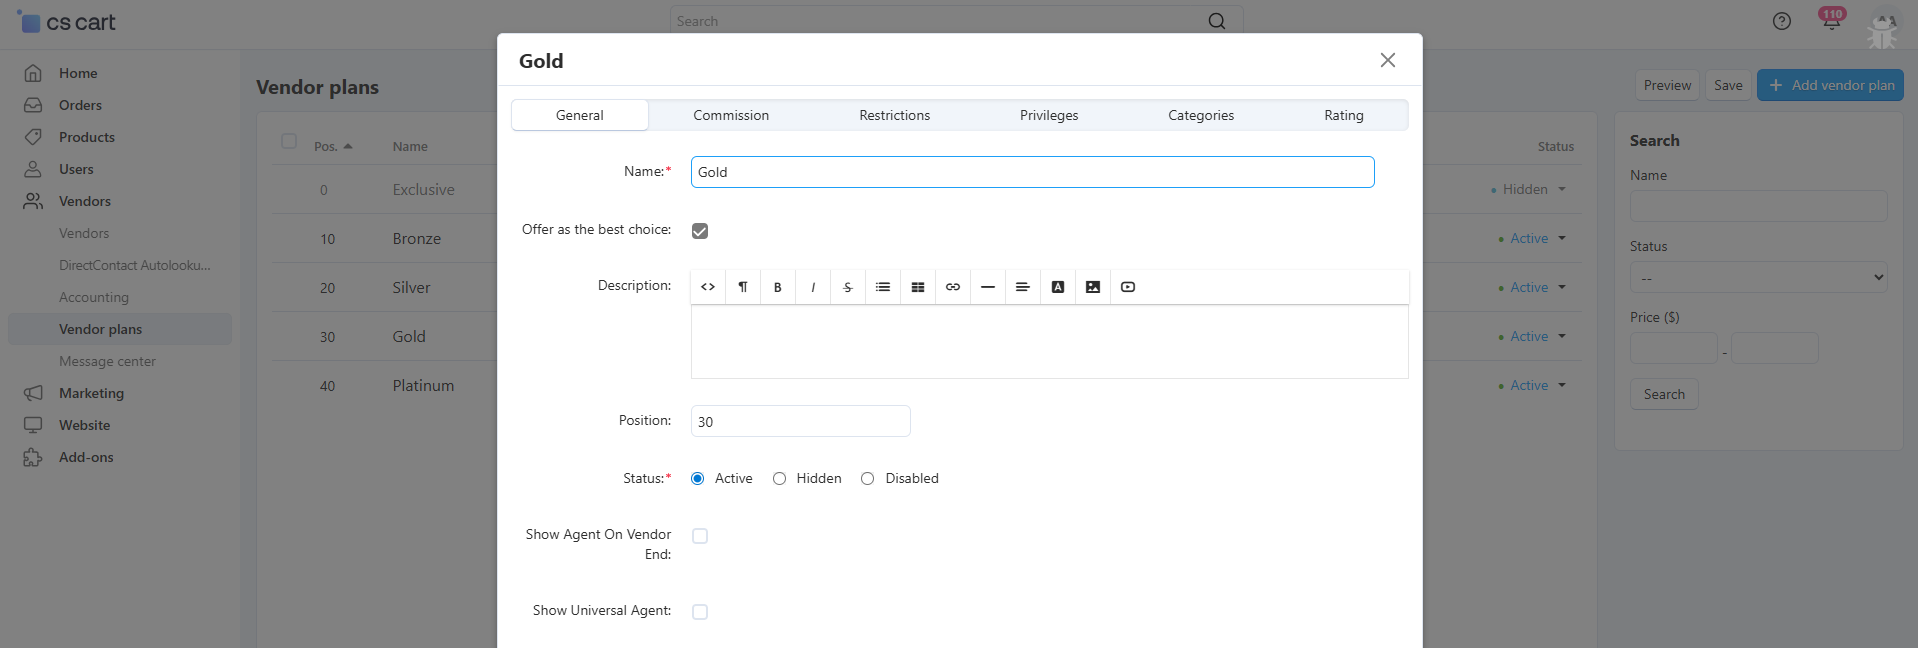Enable Show Universal Agent checkbox

pyautogui.click(x=700, y=612)
